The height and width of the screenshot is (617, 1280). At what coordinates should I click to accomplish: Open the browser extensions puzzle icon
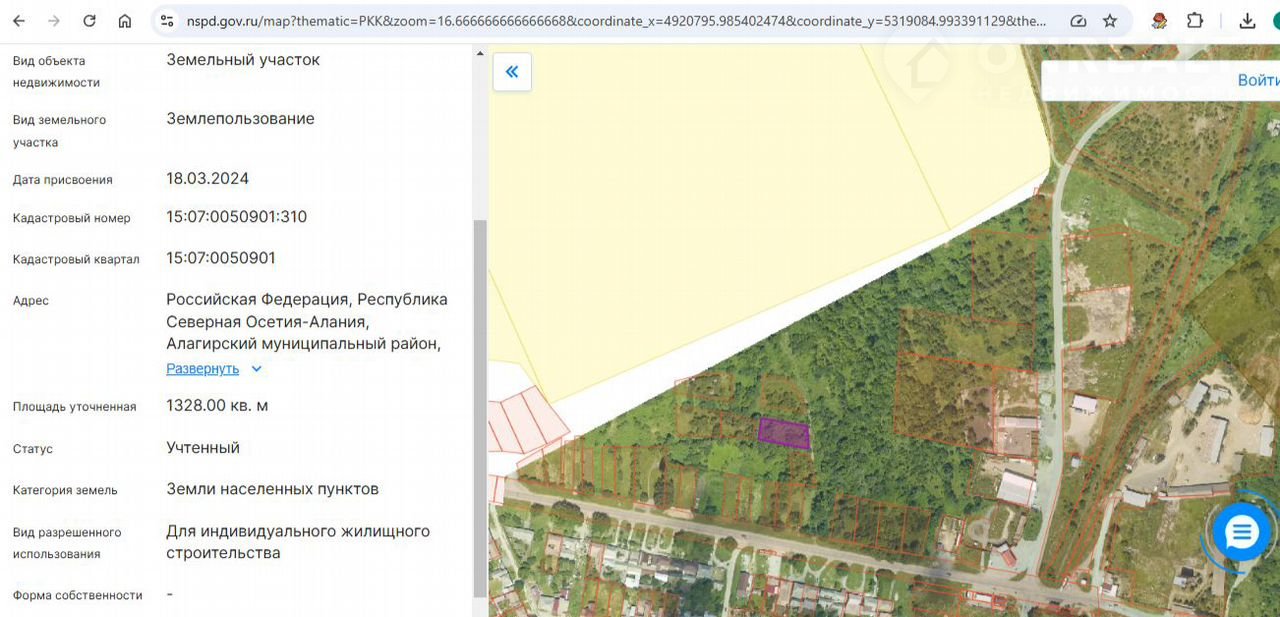(1195, 21)
